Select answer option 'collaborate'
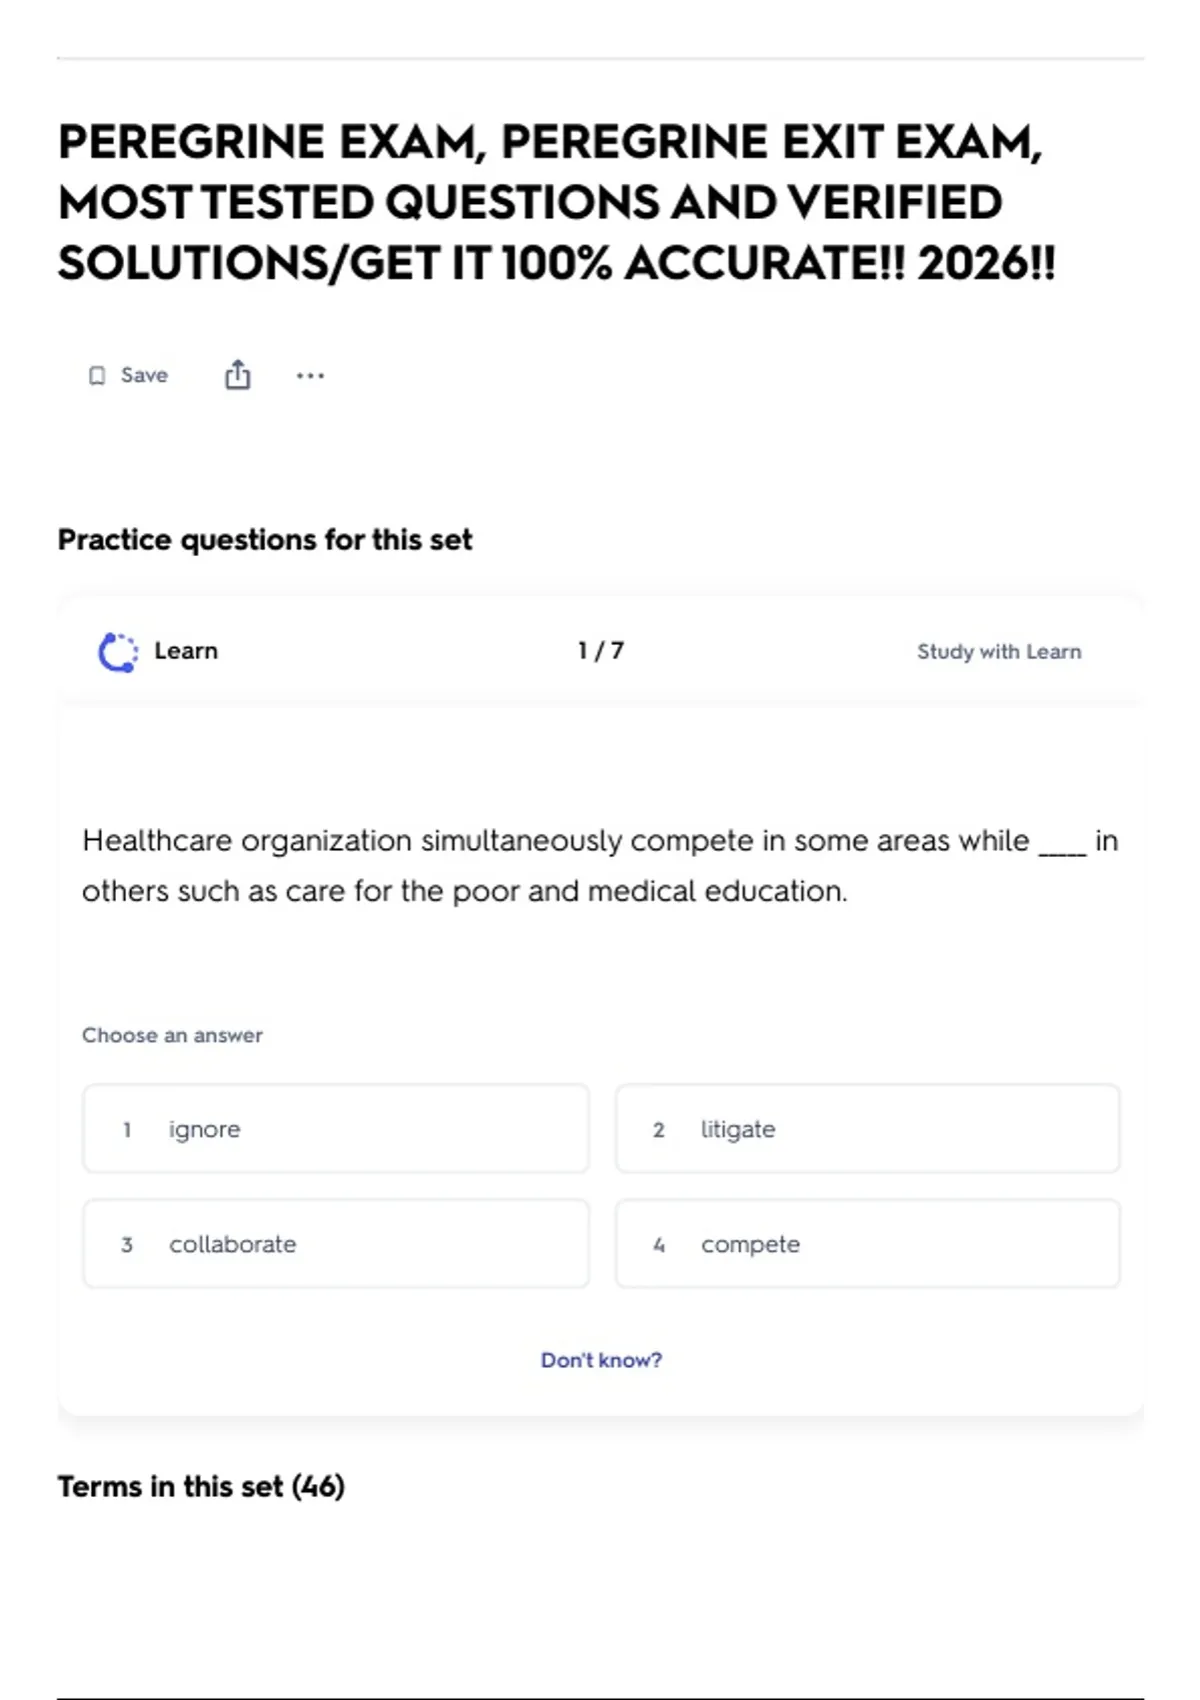 (336, 1244)
